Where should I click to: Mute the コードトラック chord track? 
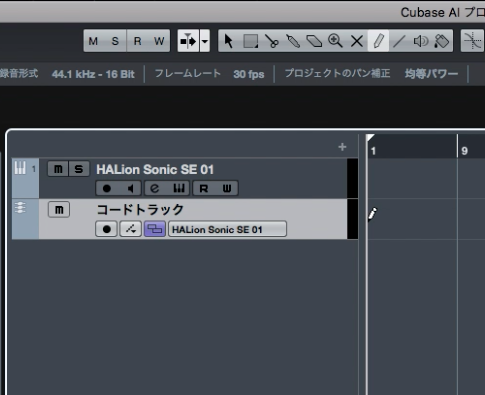click(x=59, y=210)
